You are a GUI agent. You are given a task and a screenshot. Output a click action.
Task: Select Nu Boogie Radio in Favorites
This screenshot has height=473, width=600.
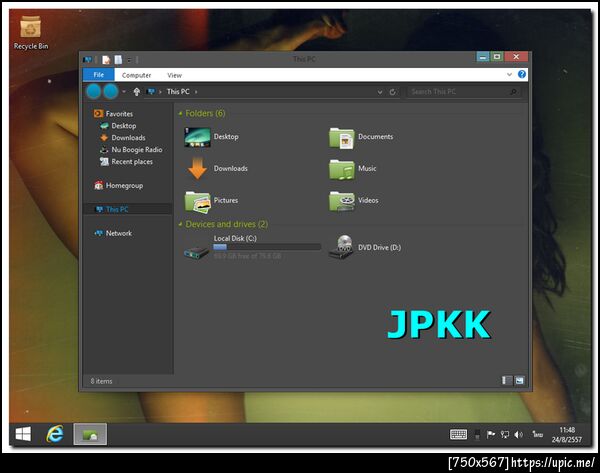pyautogui.click(x=131, y=150)
